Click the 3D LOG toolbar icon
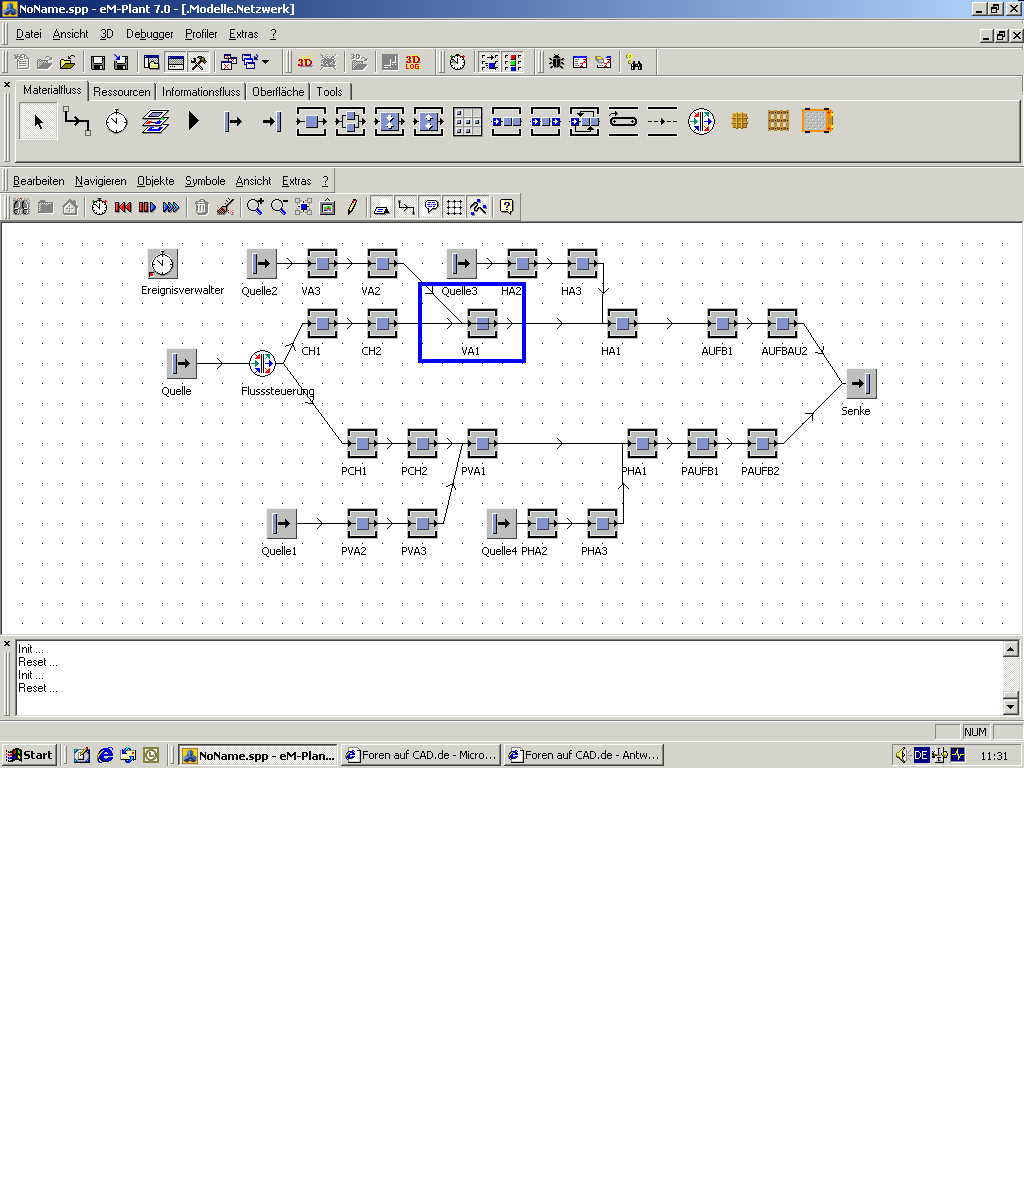The image size is (1024, 1200). point(413,62)
